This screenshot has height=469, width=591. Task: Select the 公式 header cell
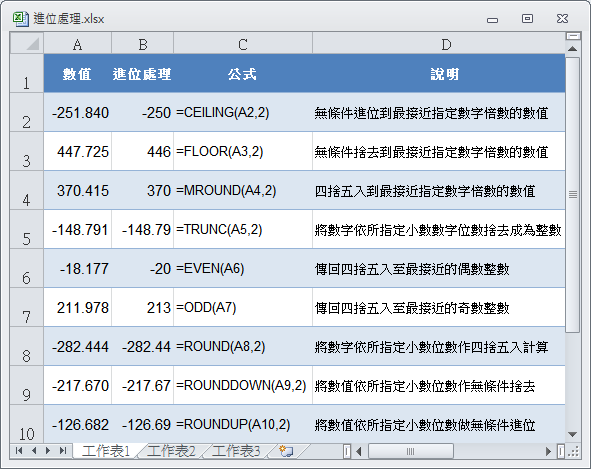pos(243,73)
